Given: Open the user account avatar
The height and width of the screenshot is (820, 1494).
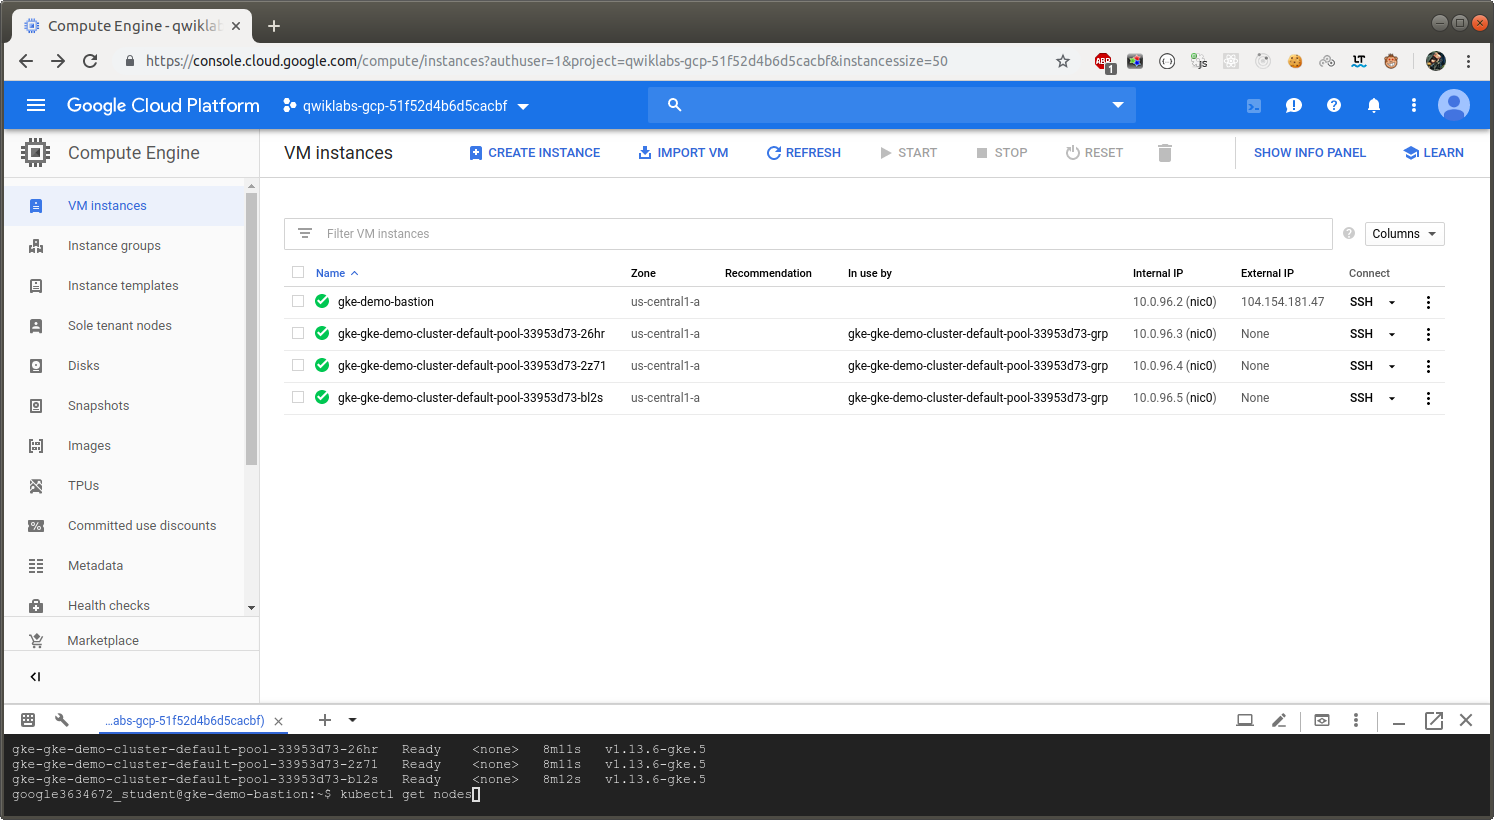Looking at the screenshot, I should [1454, 105].
